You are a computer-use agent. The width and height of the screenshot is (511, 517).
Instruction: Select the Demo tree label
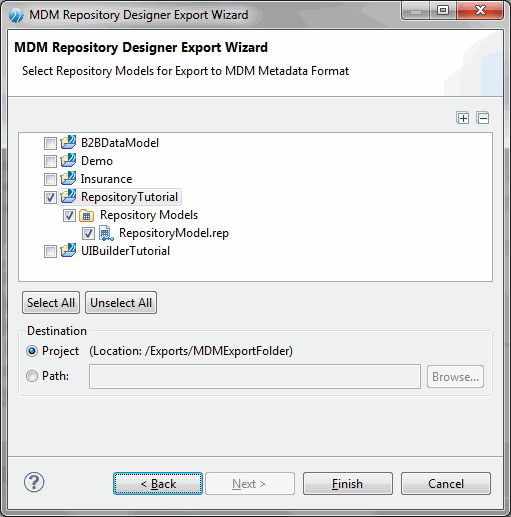(97, 161)
